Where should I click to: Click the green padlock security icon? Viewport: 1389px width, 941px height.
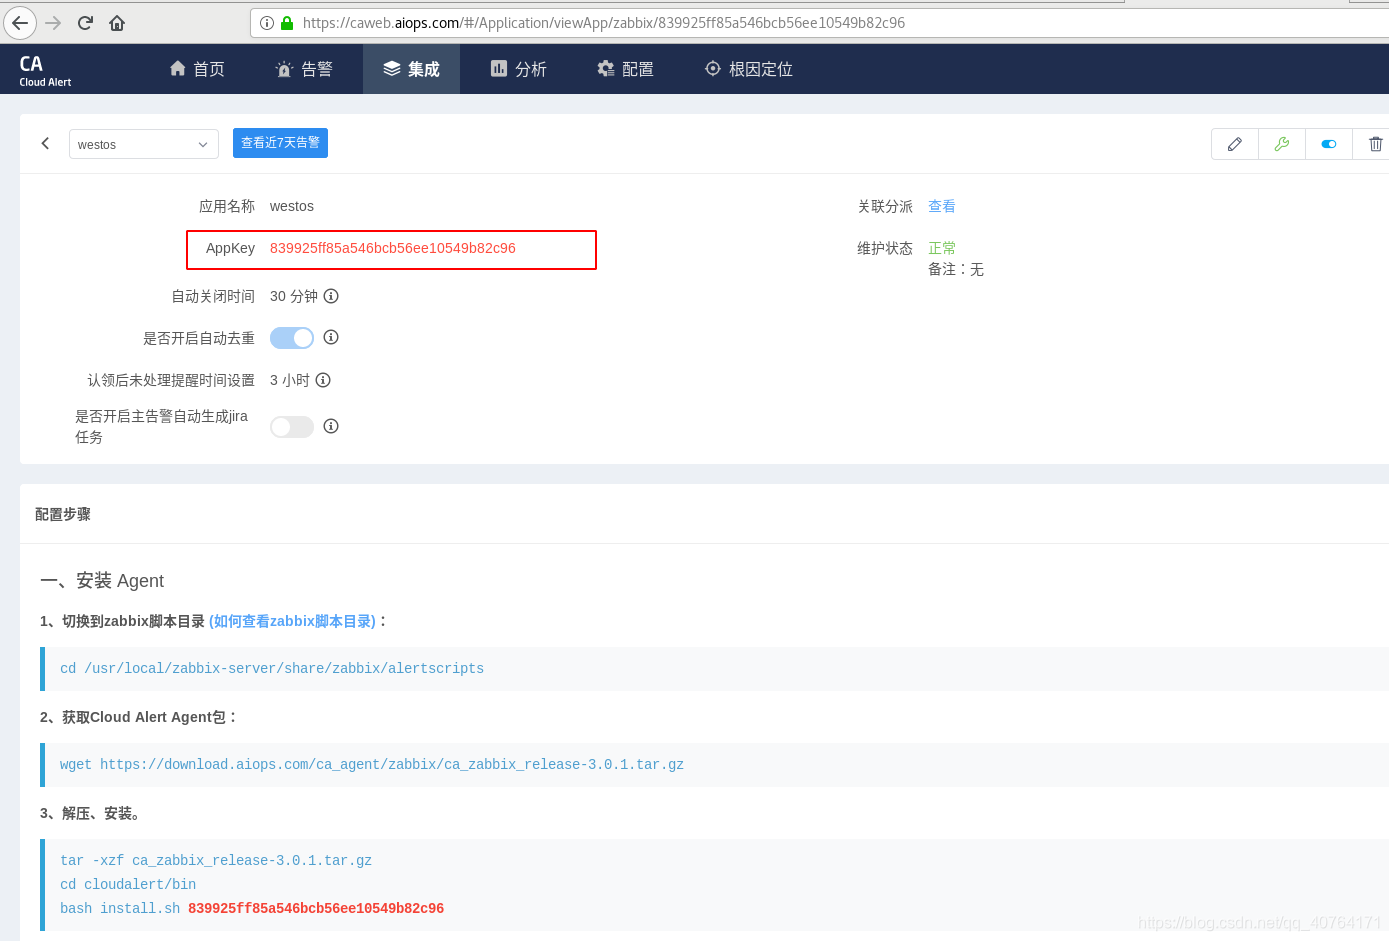pyautogui.click(x=287, y=23)
